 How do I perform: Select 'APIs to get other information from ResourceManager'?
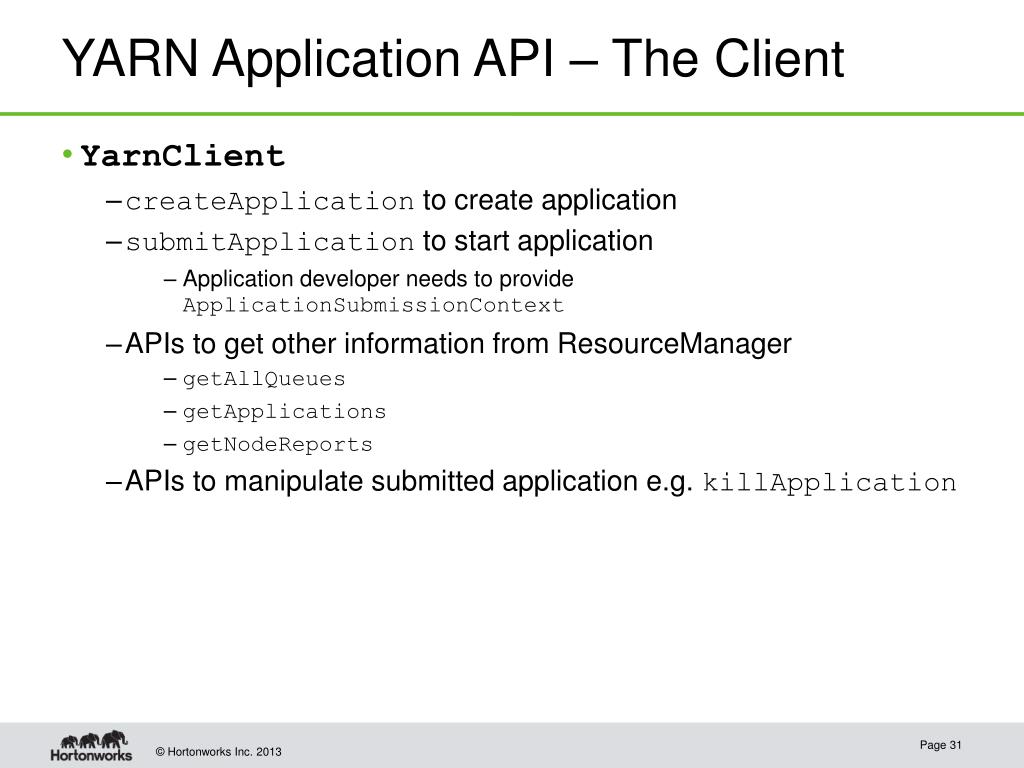(x=458, y=344)
